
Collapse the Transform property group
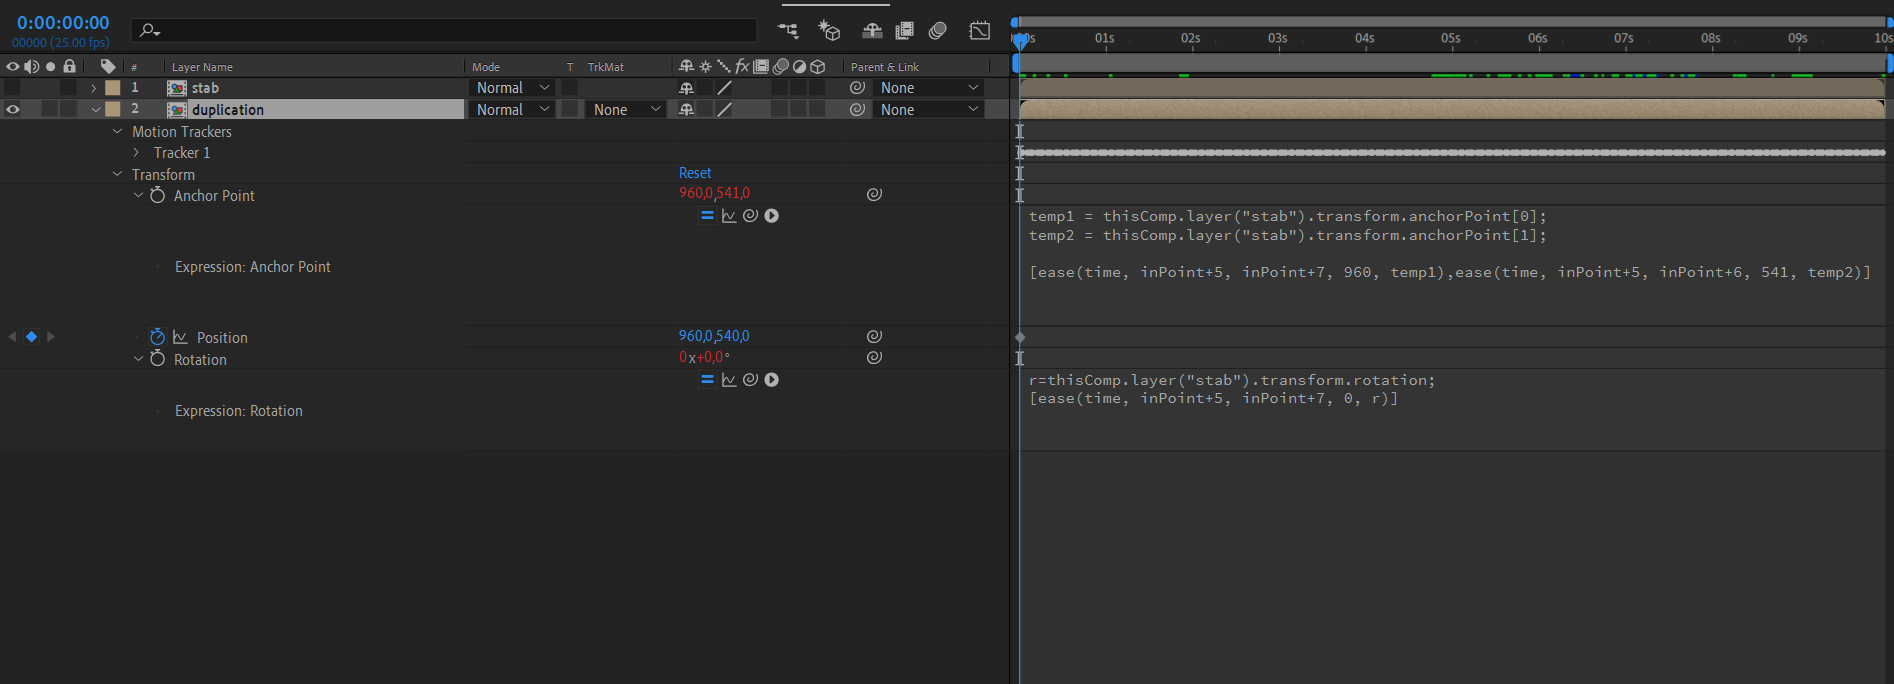pos(117,174)
